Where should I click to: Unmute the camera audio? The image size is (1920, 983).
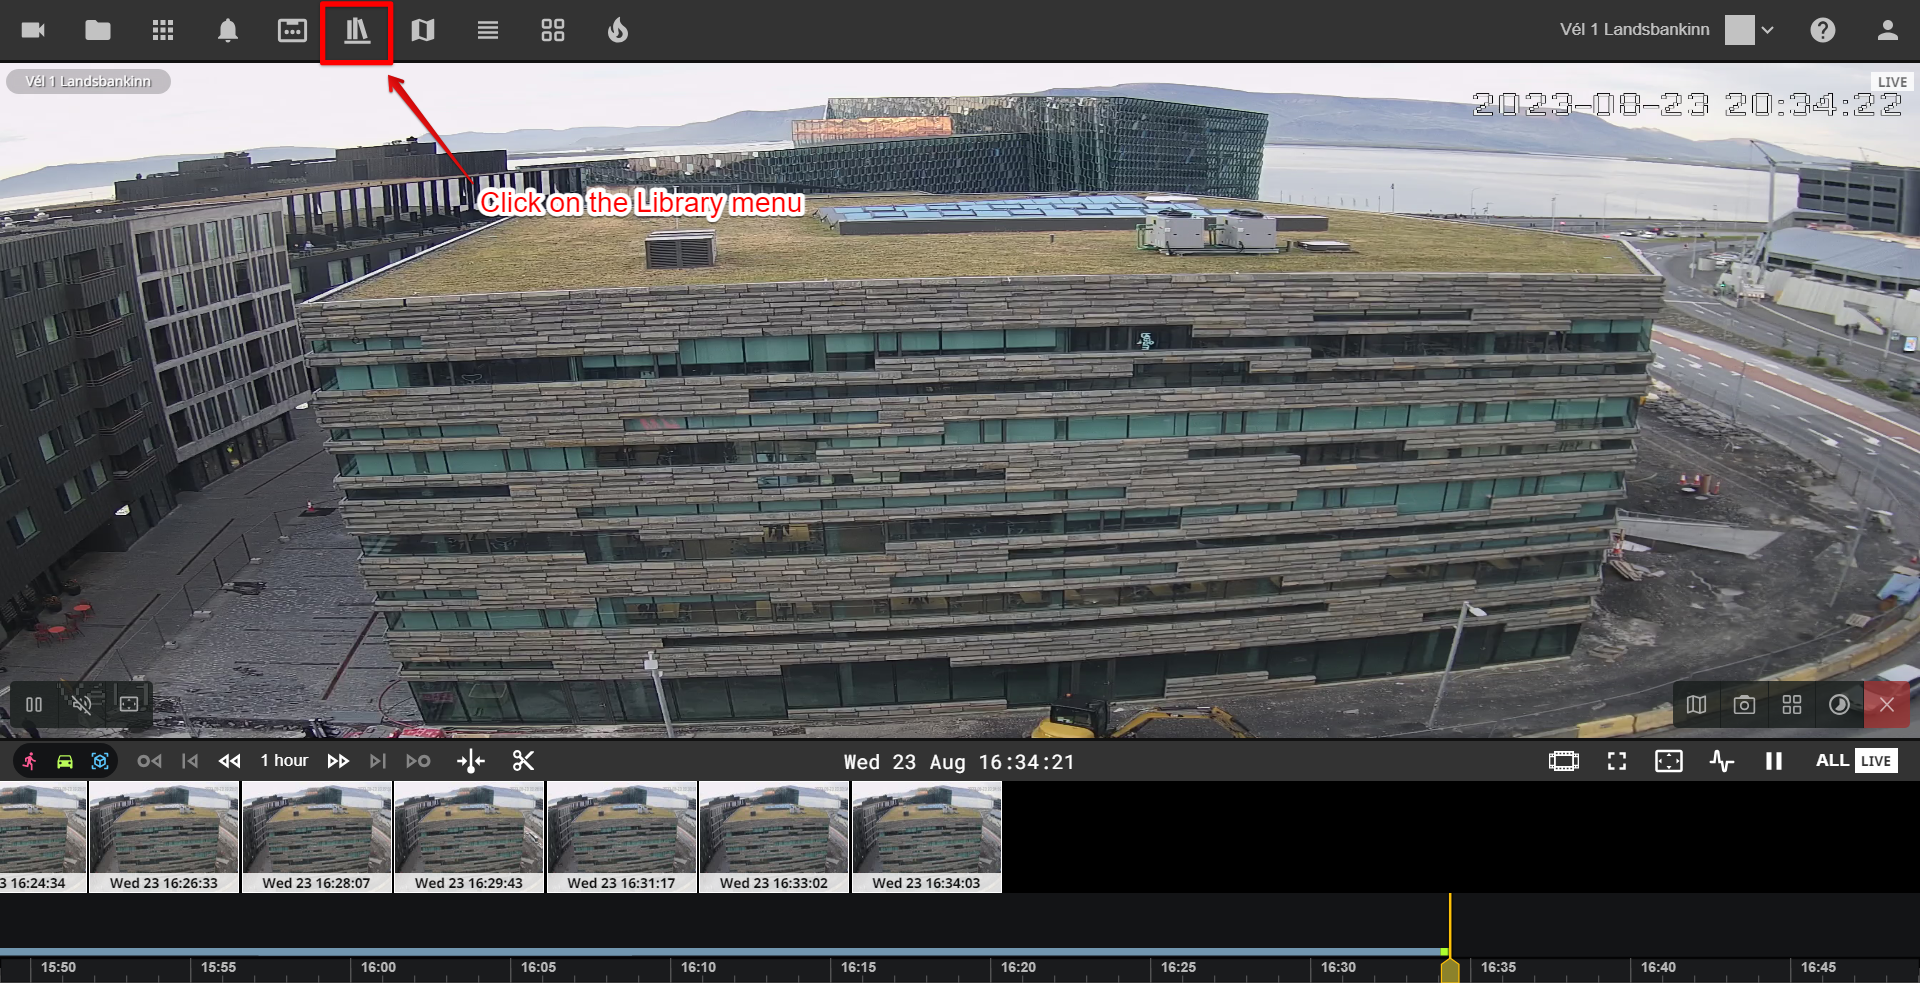82,704
